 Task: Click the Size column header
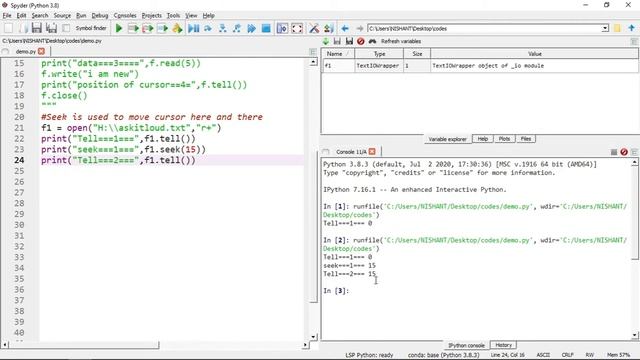tap(417, 54)
